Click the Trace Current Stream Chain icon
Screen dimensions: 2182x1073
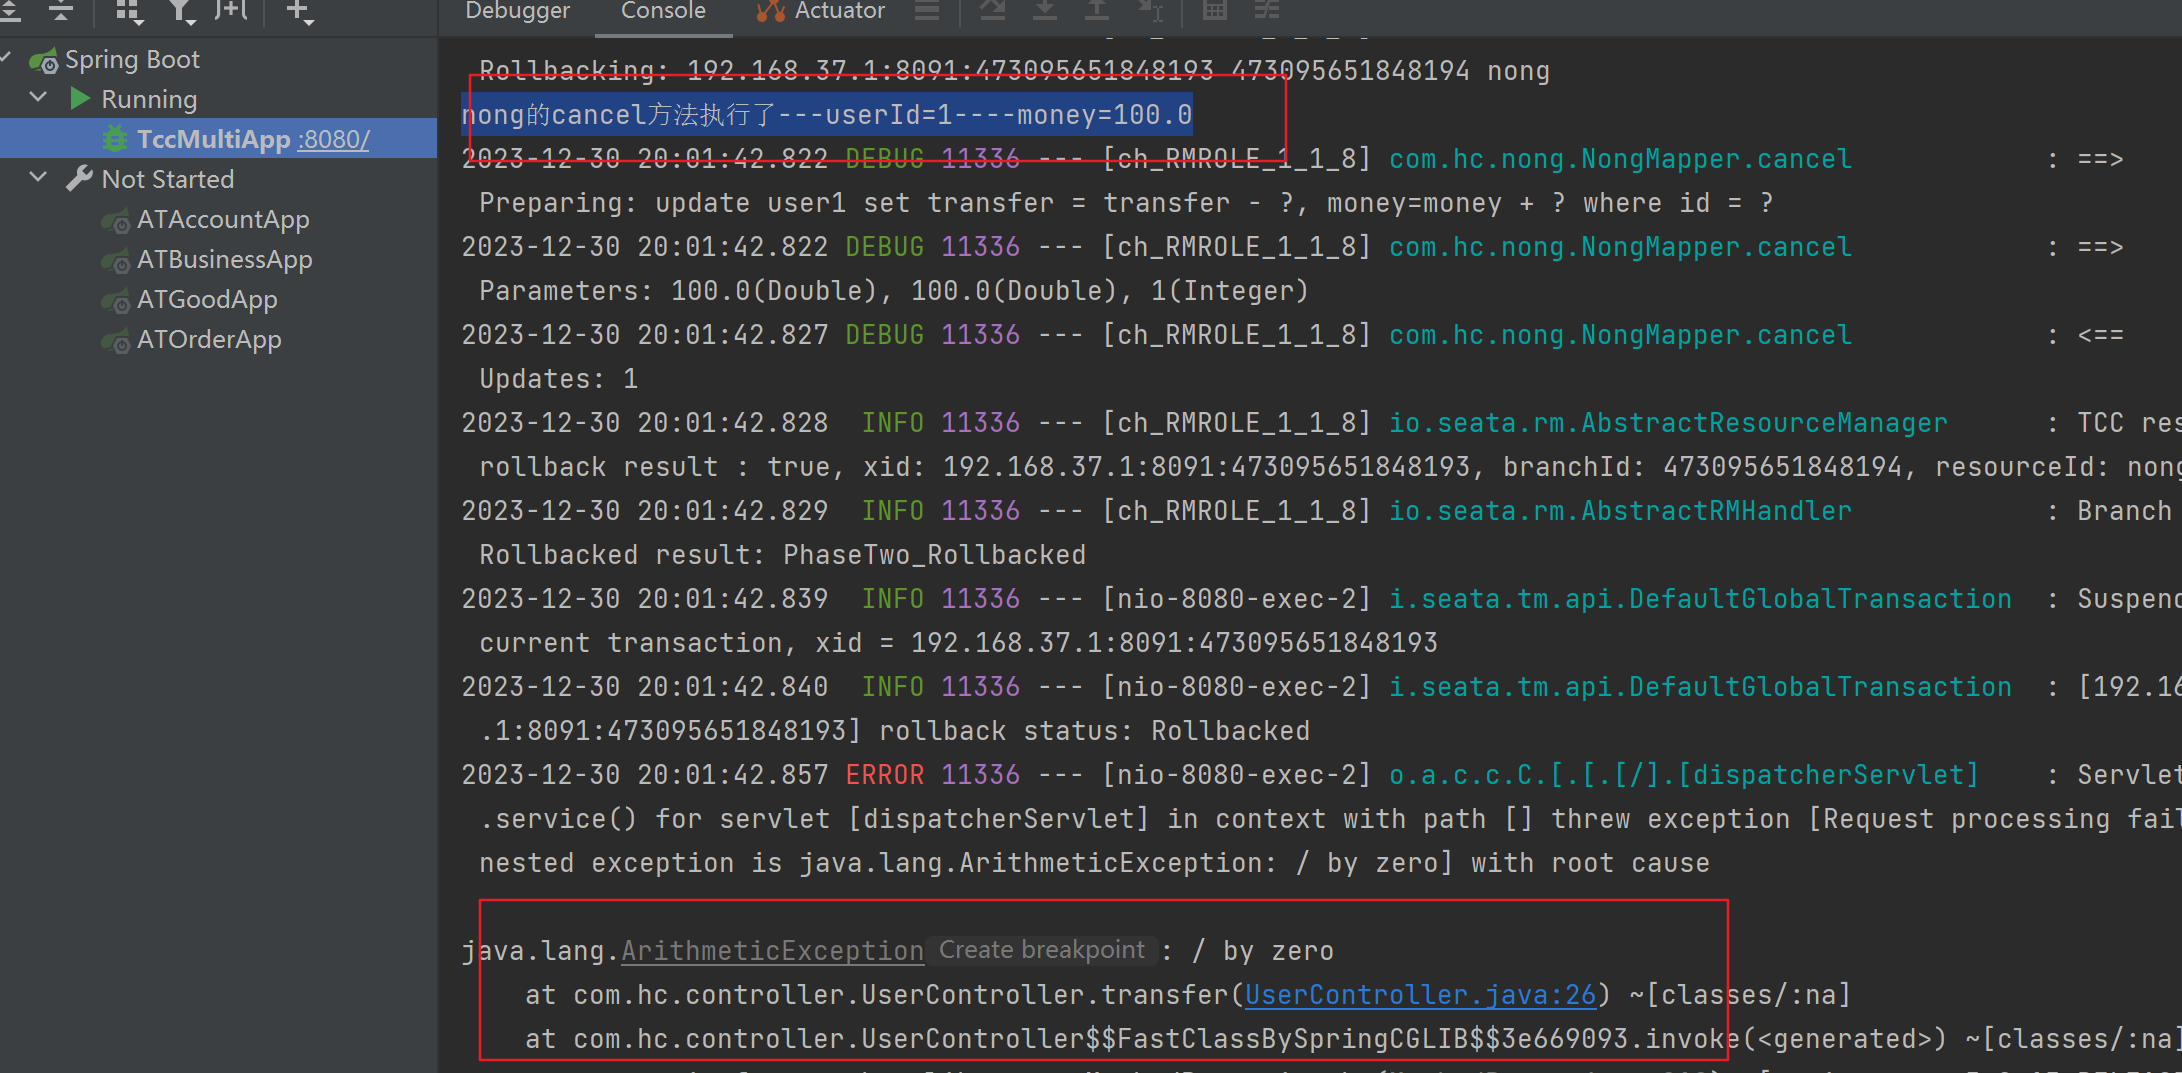tap(1267, 11)
